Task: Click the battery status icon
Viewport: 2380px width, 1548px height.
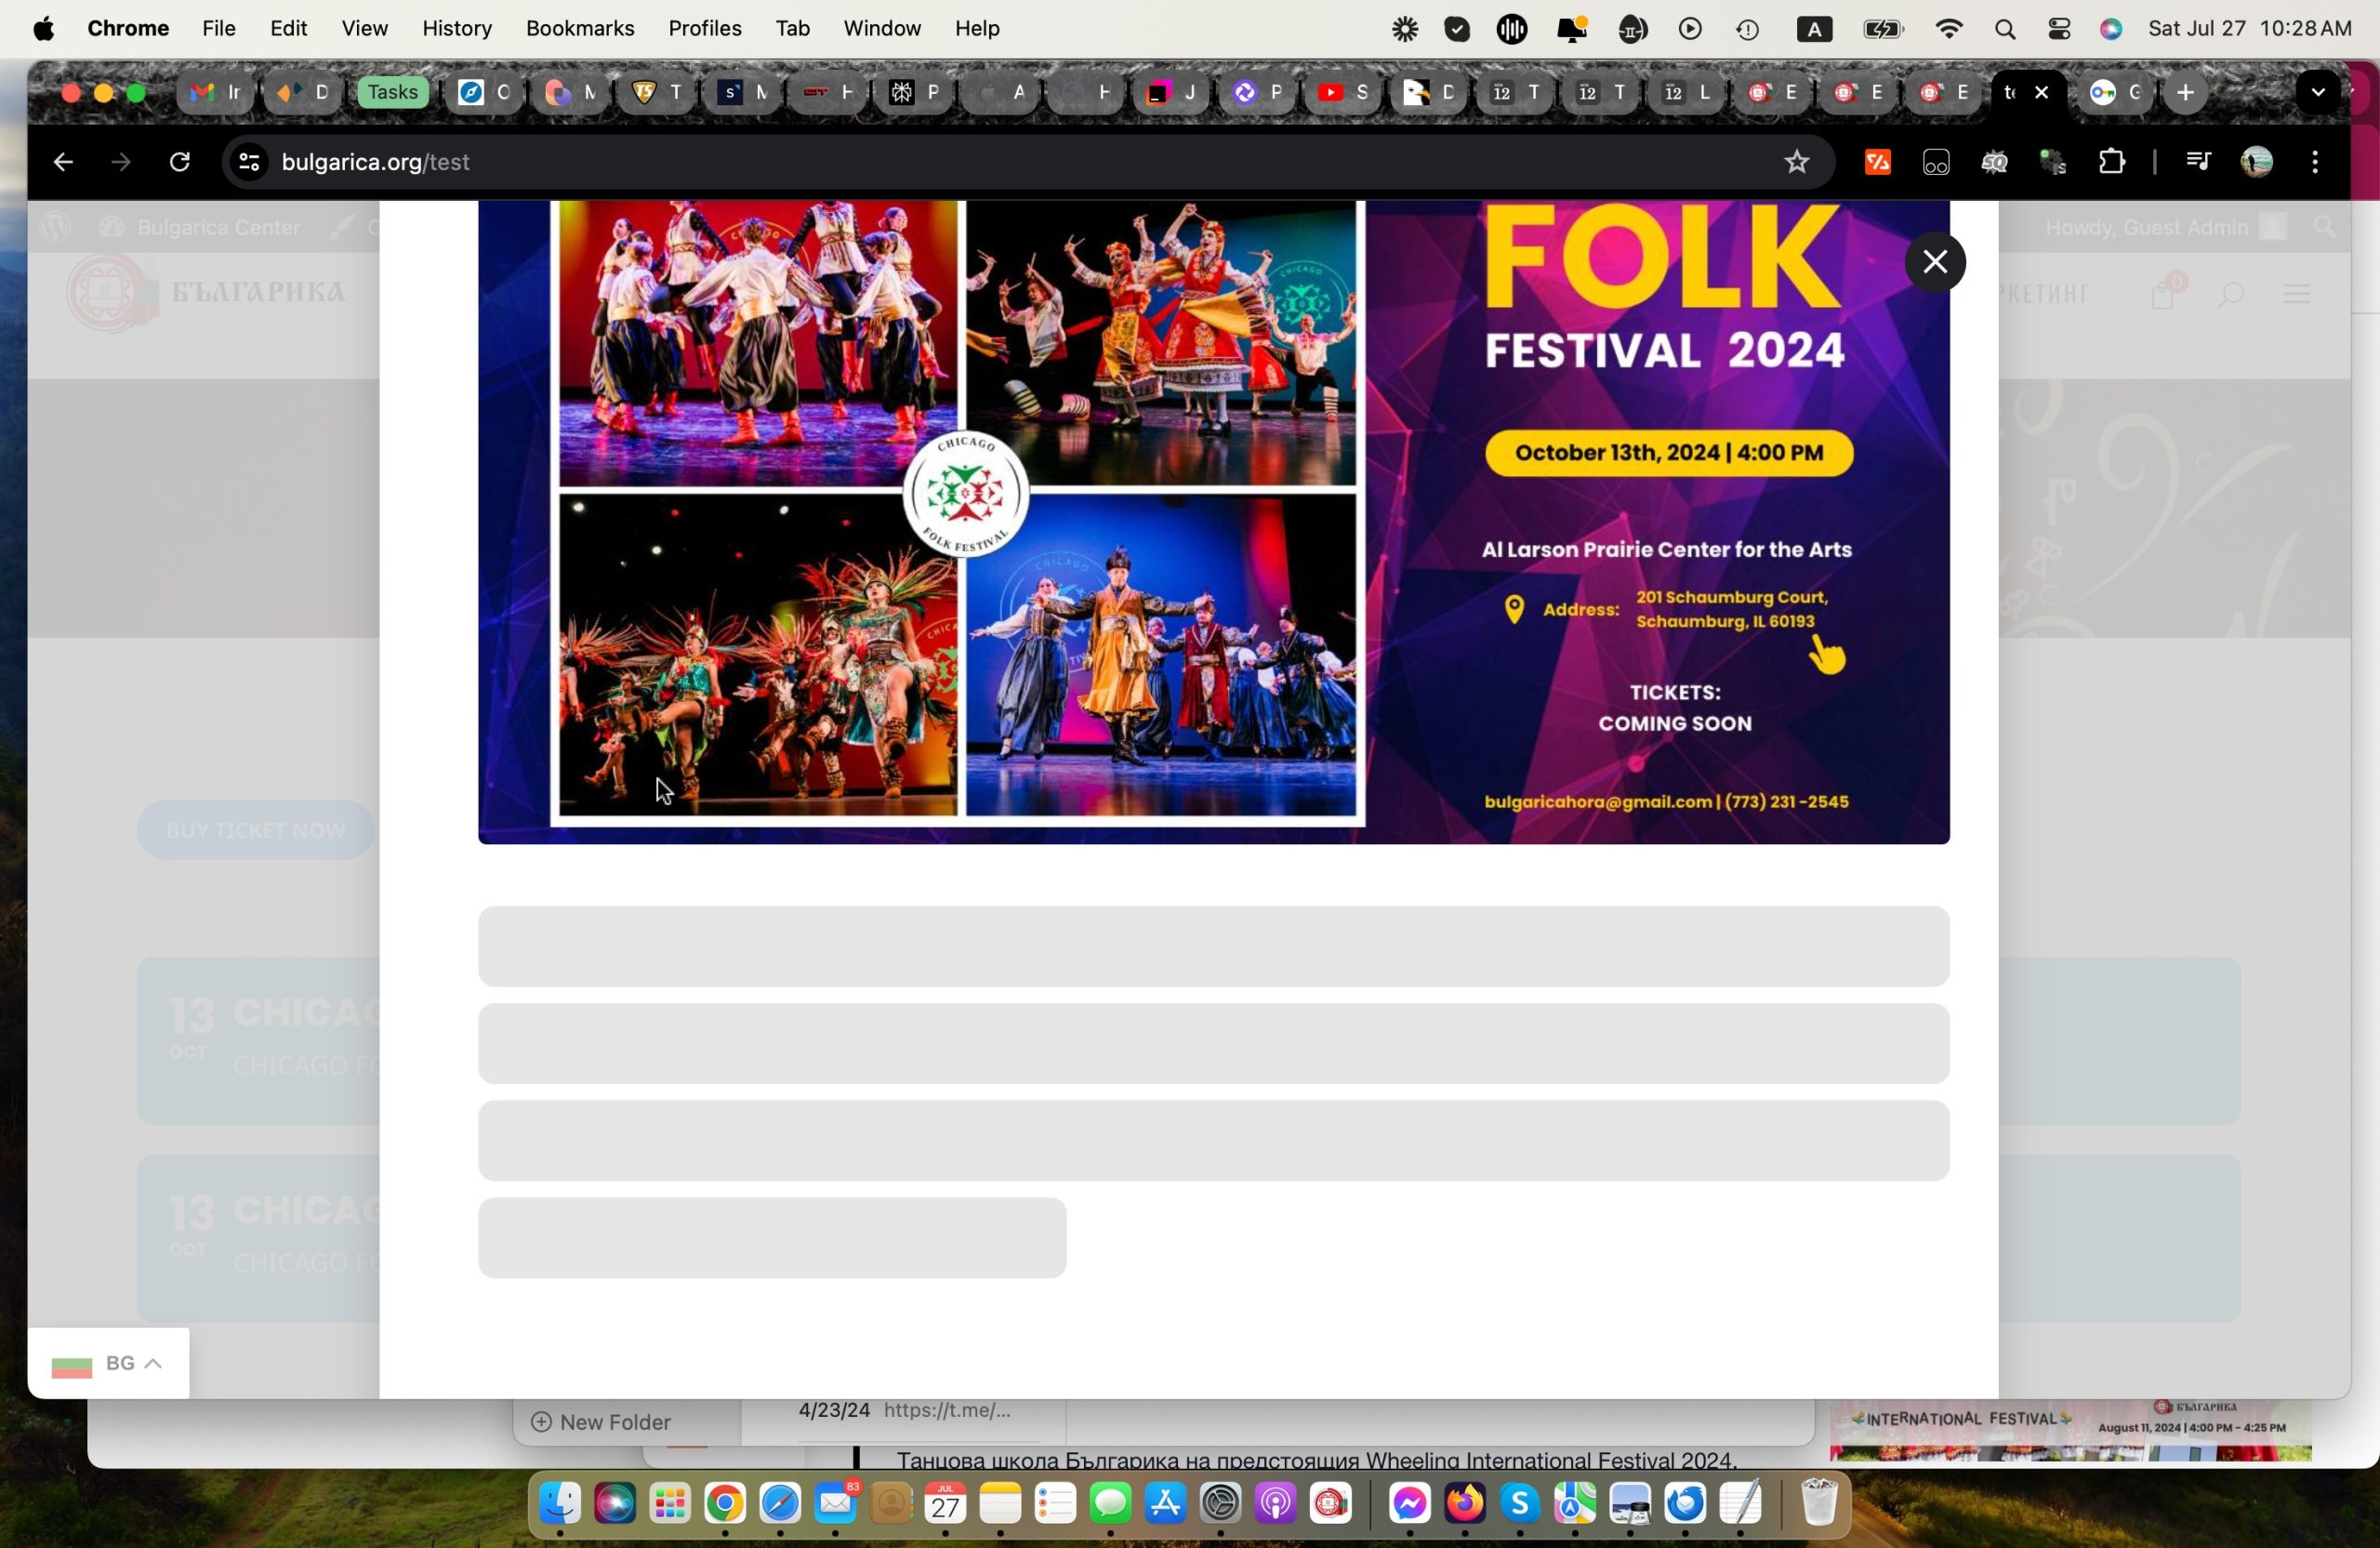Action: (1883, 29)
